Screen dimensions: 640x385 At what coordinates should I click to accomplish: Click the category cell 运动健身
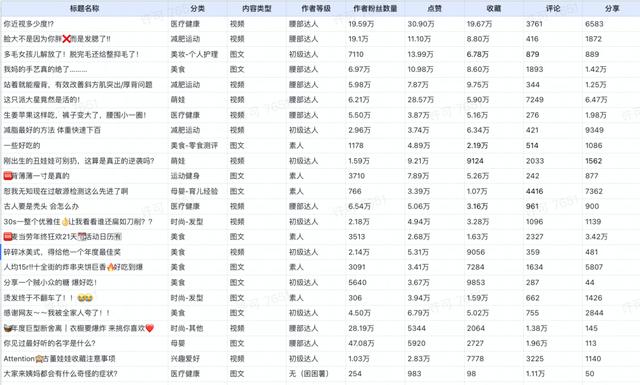point(185,176)
